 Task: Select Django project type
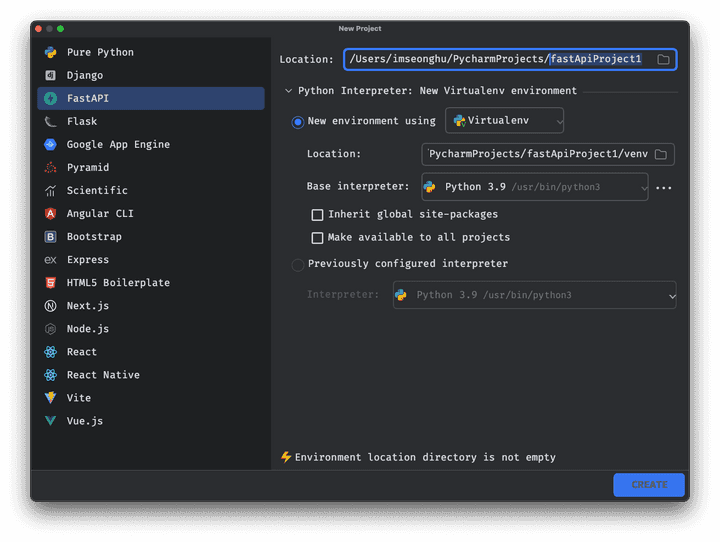151,75
